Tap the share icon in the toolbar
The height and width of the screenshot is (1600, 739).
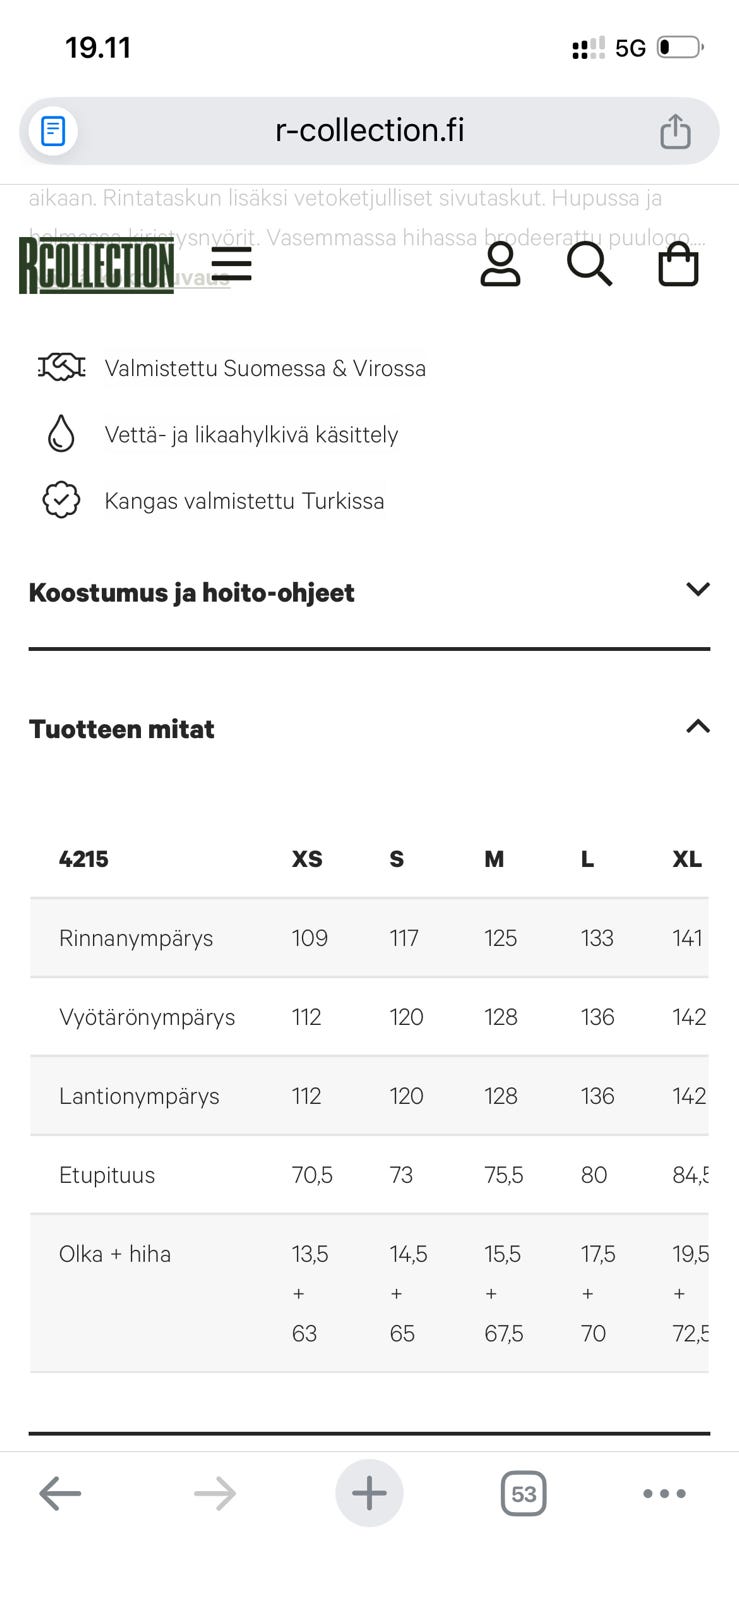[675, 130]
